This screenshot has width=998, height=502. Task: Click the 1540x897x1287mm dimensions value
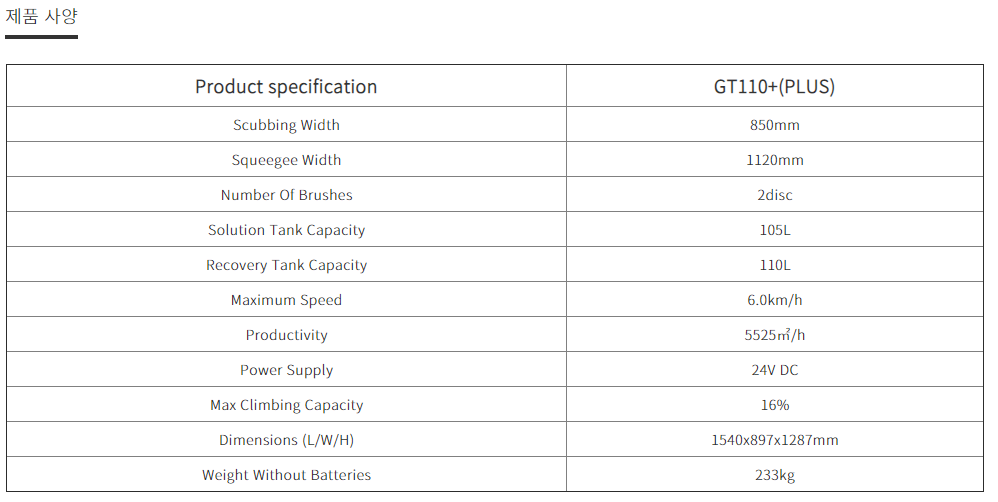coord(774,440)
